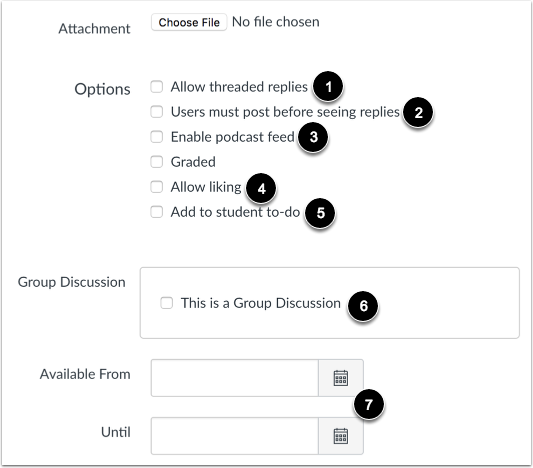Click the numbered callout 3 badge
The image size is (533, 468).
click(313, 137)
